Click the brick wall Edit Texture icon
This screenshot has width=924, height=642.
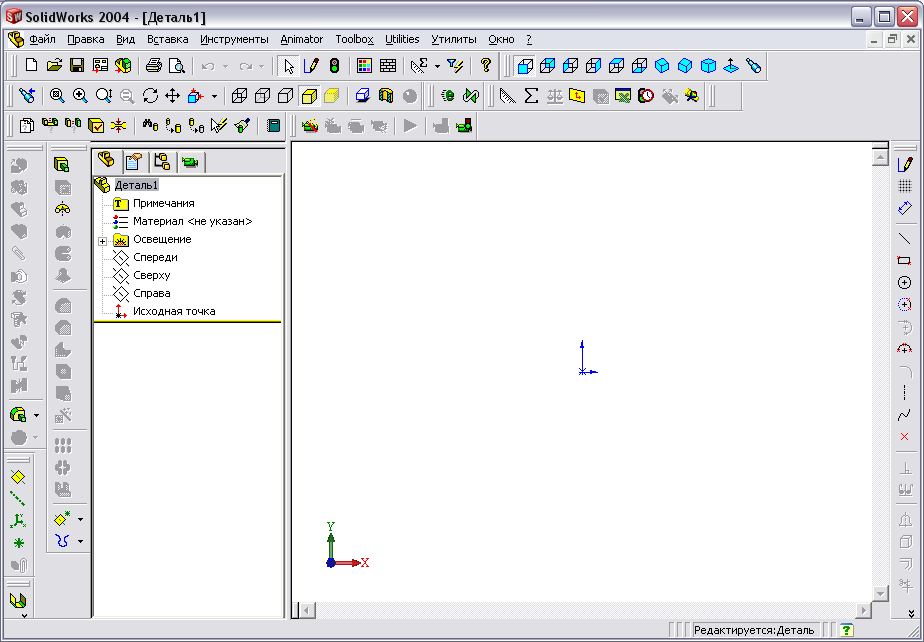pos(388,65)
